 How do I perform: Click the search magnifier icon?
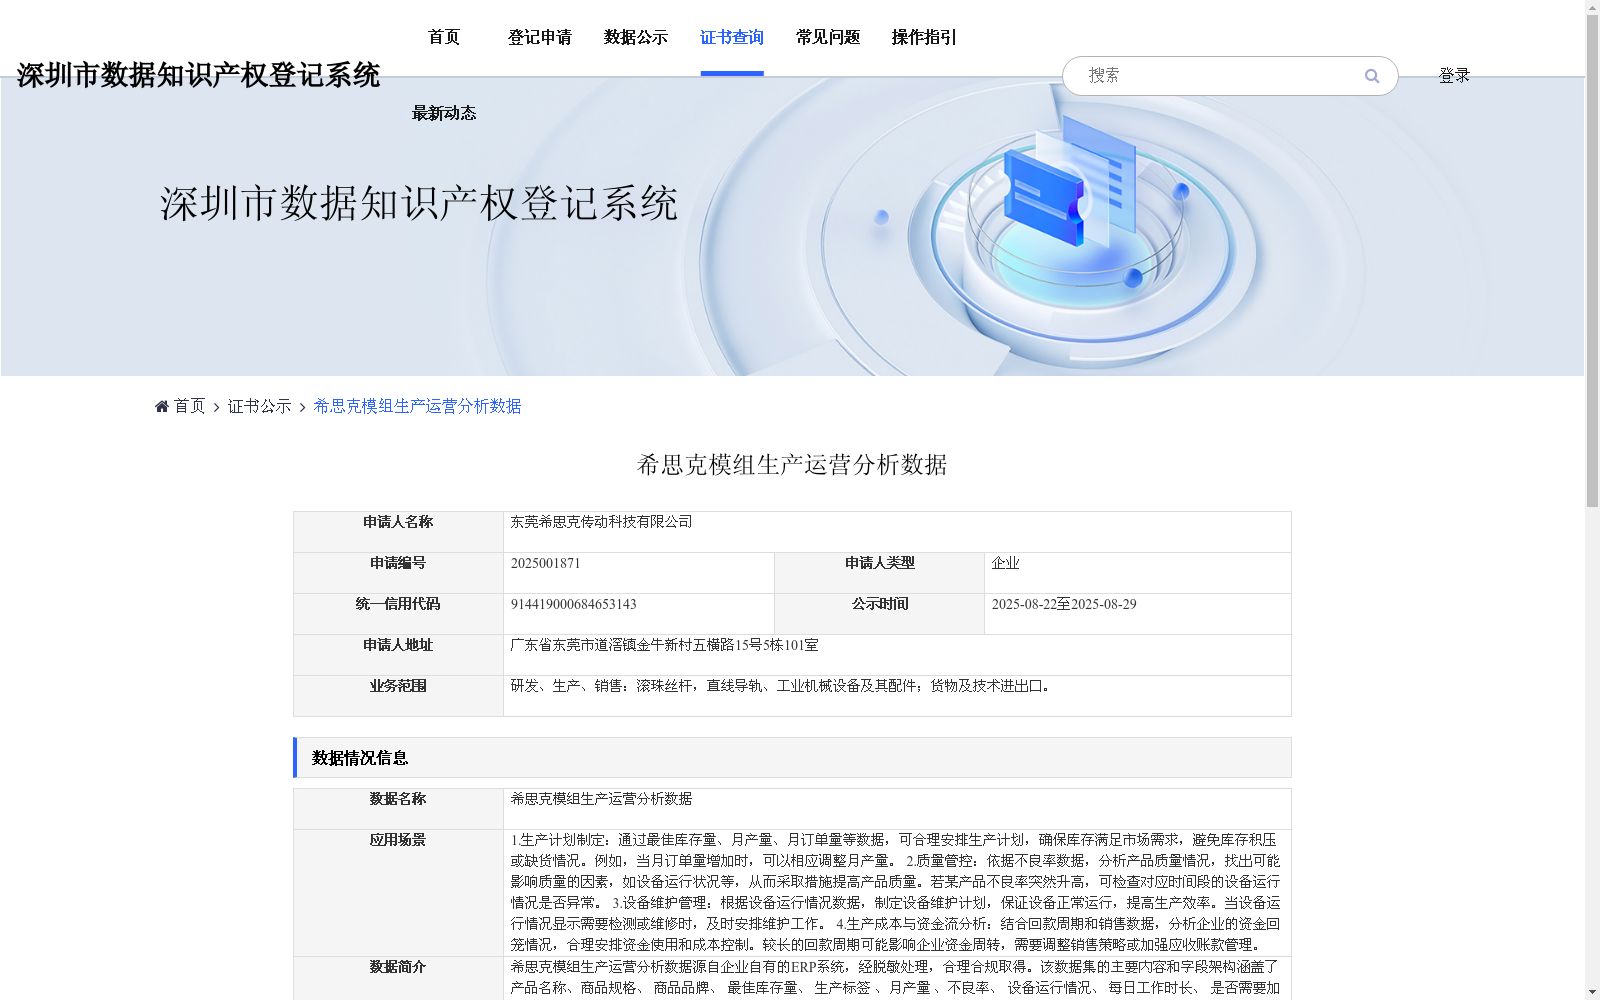1372,76
